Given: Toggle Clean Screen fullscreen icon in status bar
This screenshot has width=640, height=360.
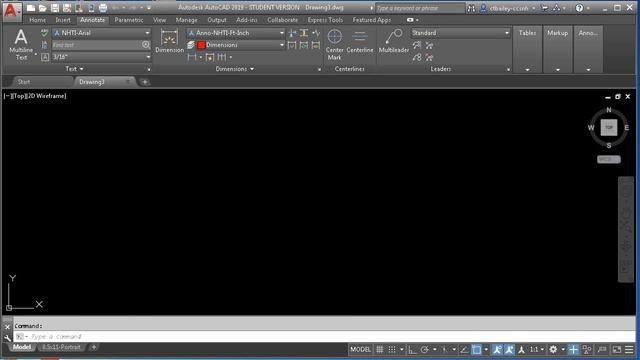Looking at the screenshot, I should 617,349.
